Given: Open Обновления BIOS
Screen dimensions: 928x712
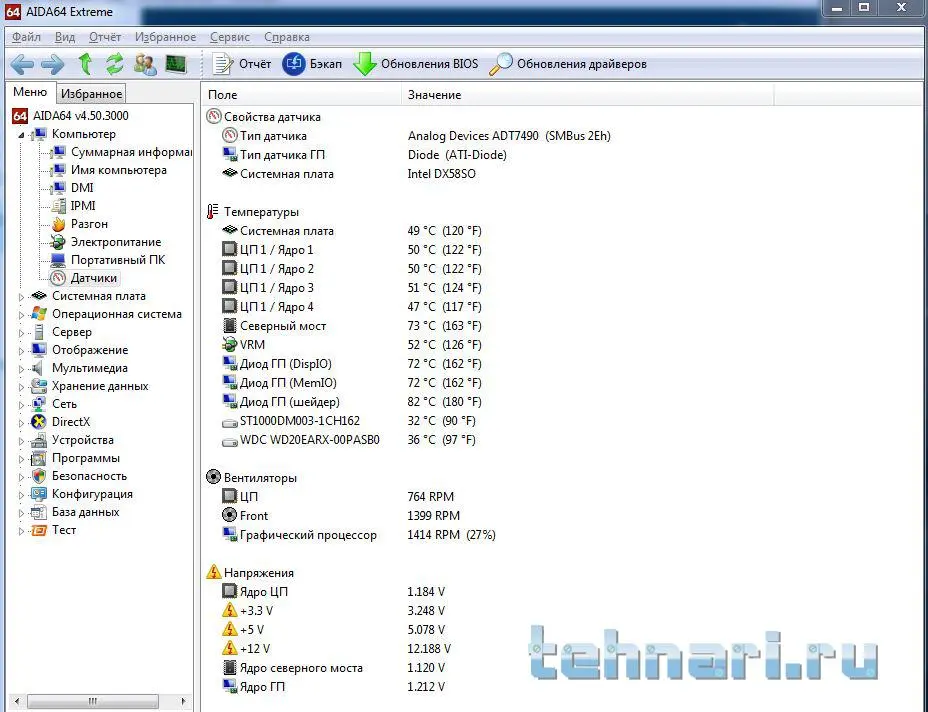Looking at the screenshot, I should [415, 64].
